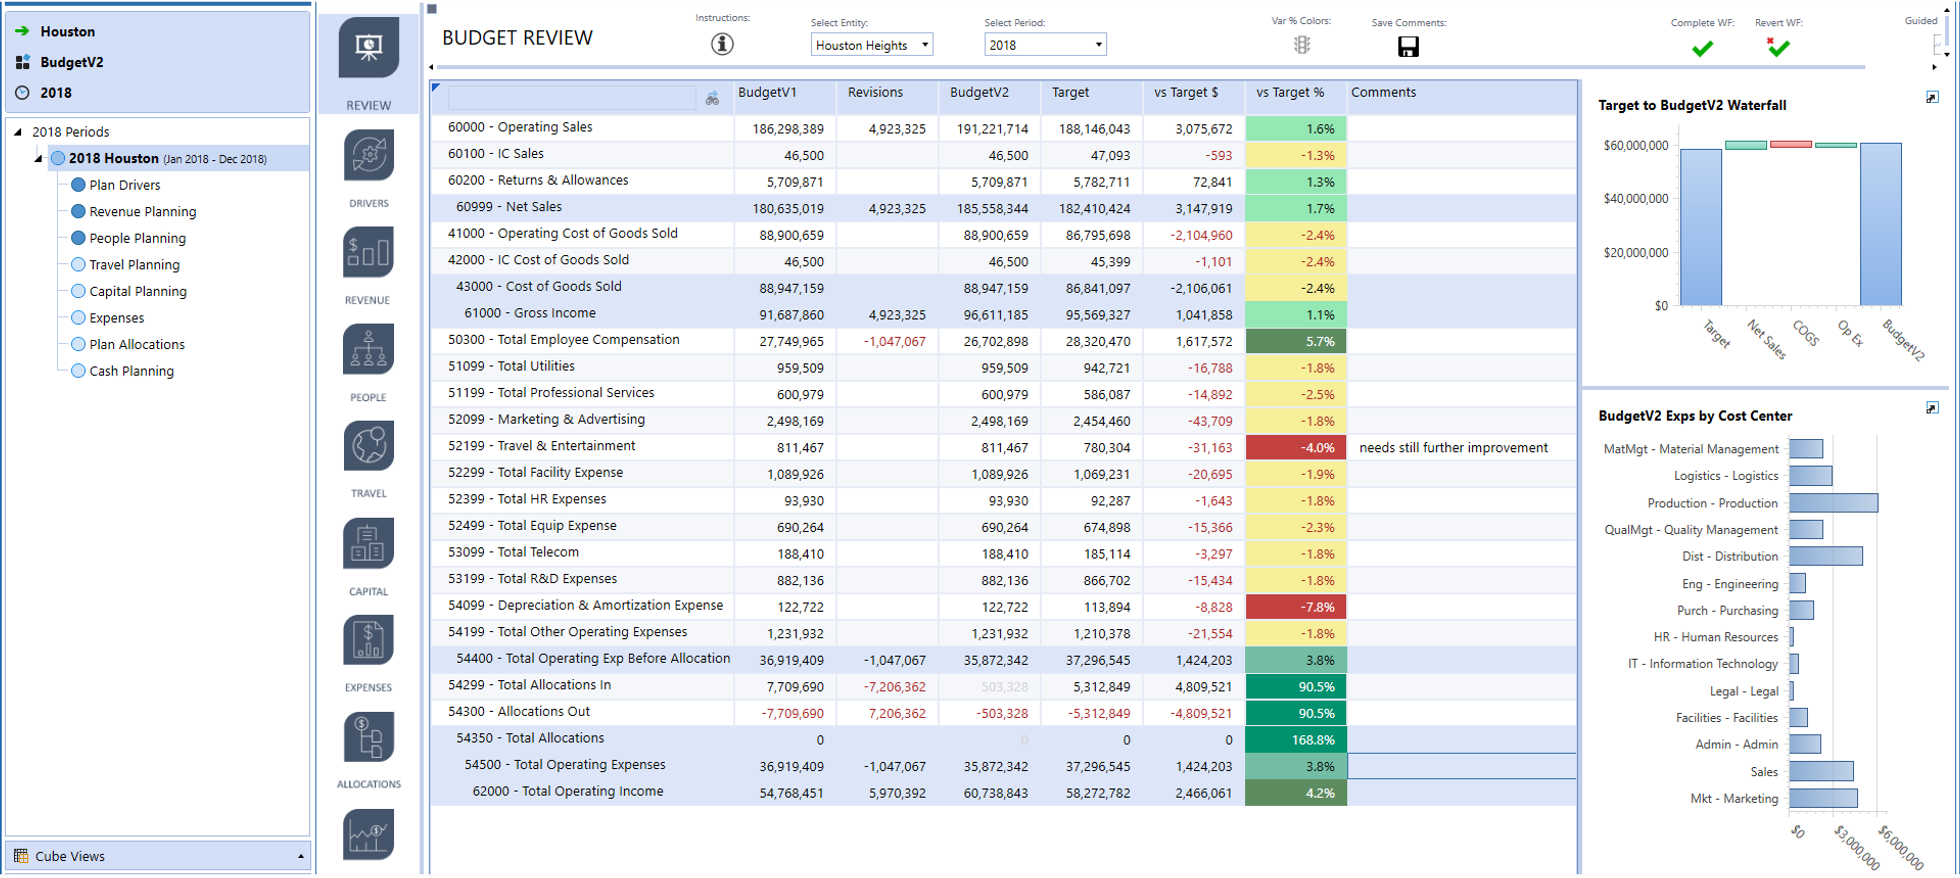Open the Travel globe icon

(x=368, y=446)
